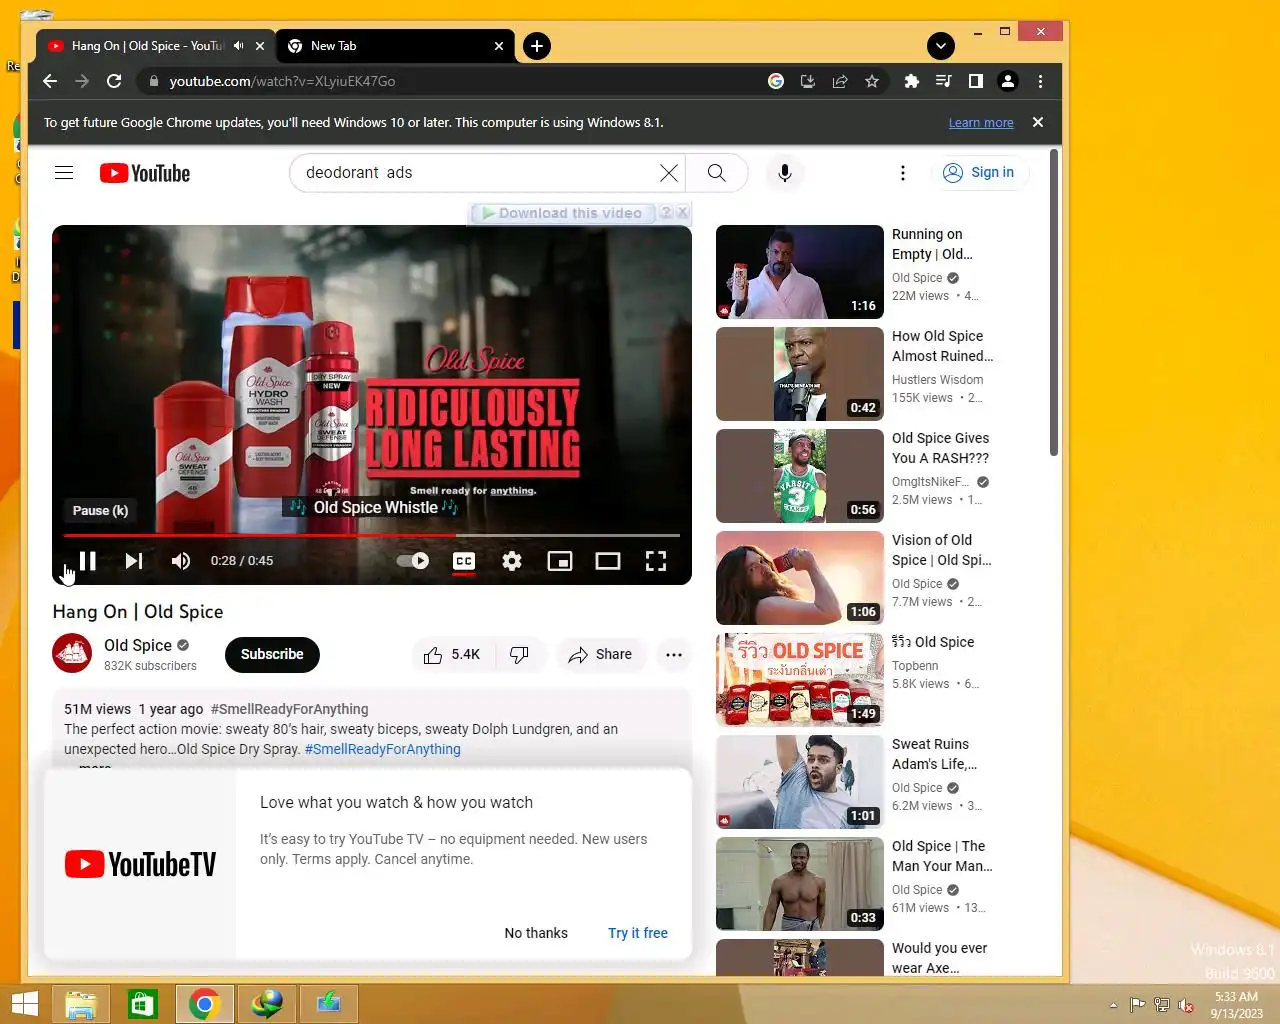Viewport: 1280px width, 1024px height.
Task: Mute tab via speaker icon on tab
Action: pyautogui.click(x=239, y=46)
